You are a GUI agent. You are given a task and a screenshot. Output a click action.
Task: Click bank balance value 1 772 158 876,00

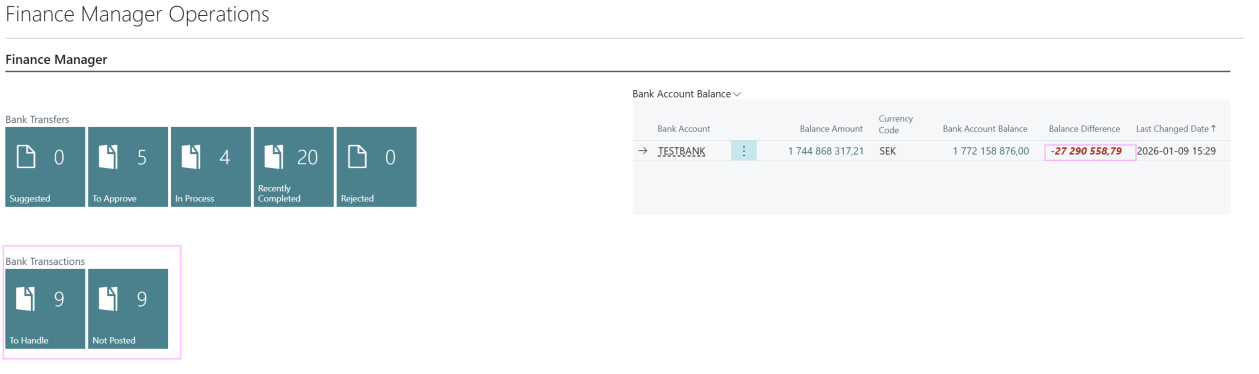(x=990, y=151)
